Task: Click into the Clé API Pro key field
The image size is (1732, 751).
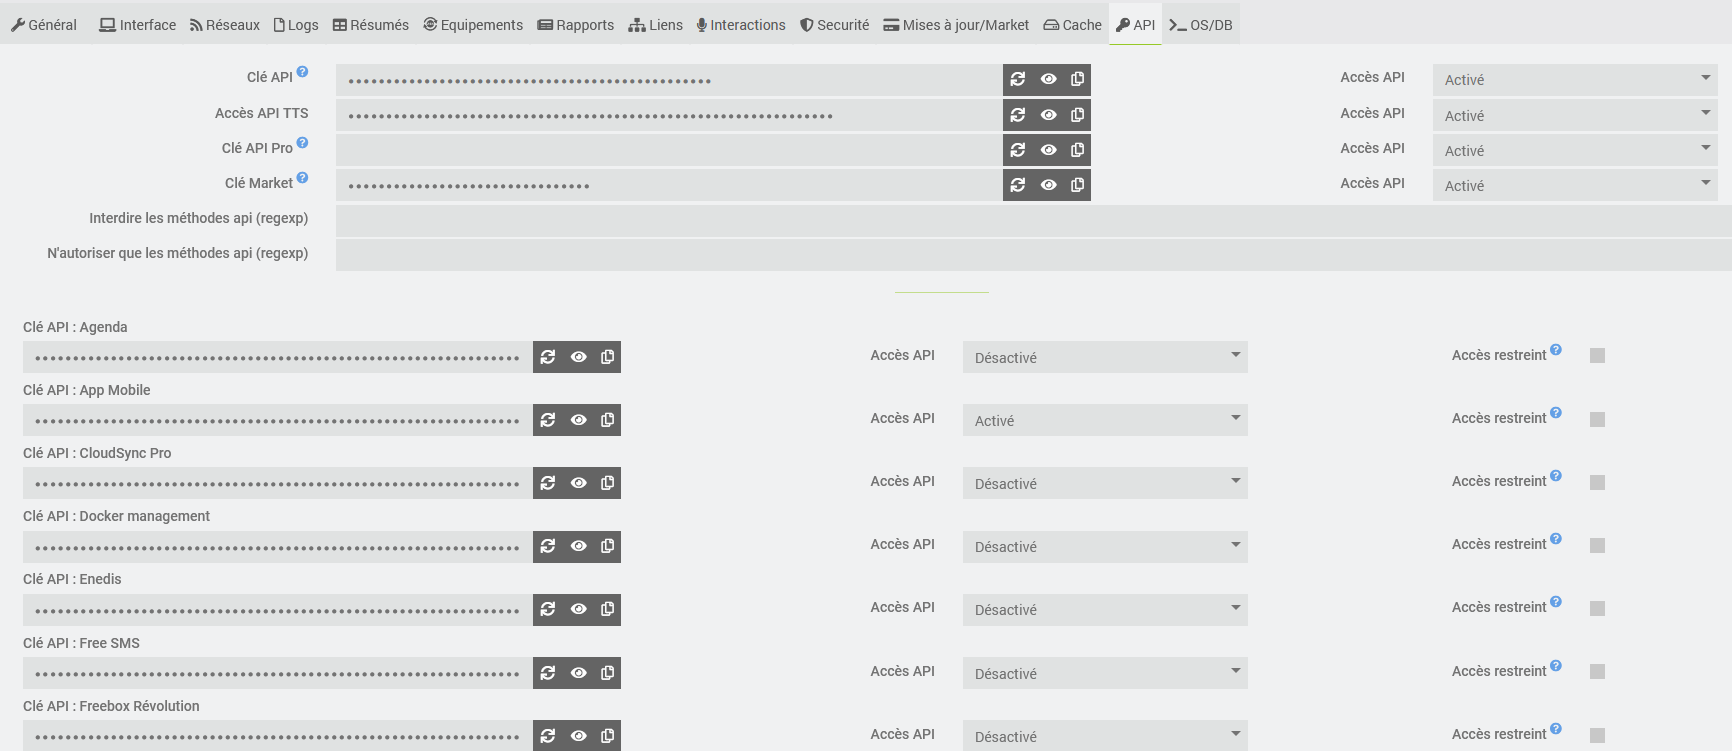Action: [x=669, y=150]
